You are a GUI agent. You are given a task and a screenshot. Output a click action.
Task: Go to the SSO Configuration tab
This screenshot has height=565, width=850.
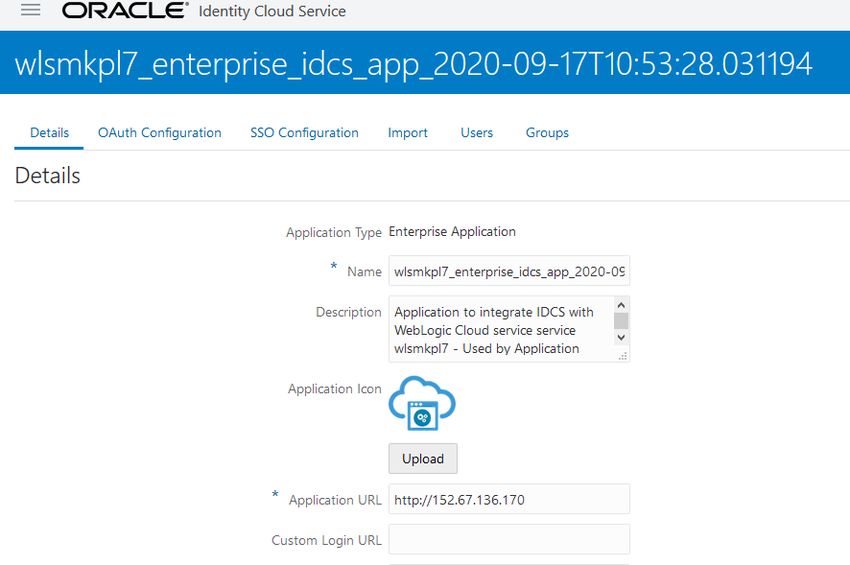(x=304, y=133)
